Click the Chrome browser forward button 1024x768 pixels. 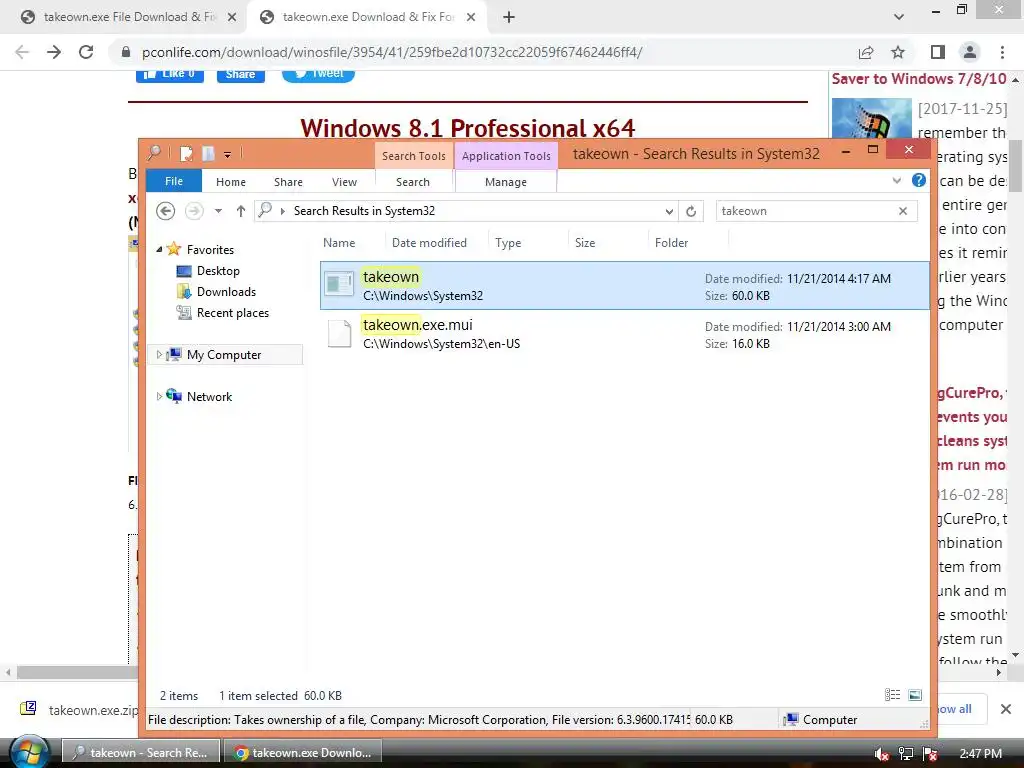(x=54, y=52)
